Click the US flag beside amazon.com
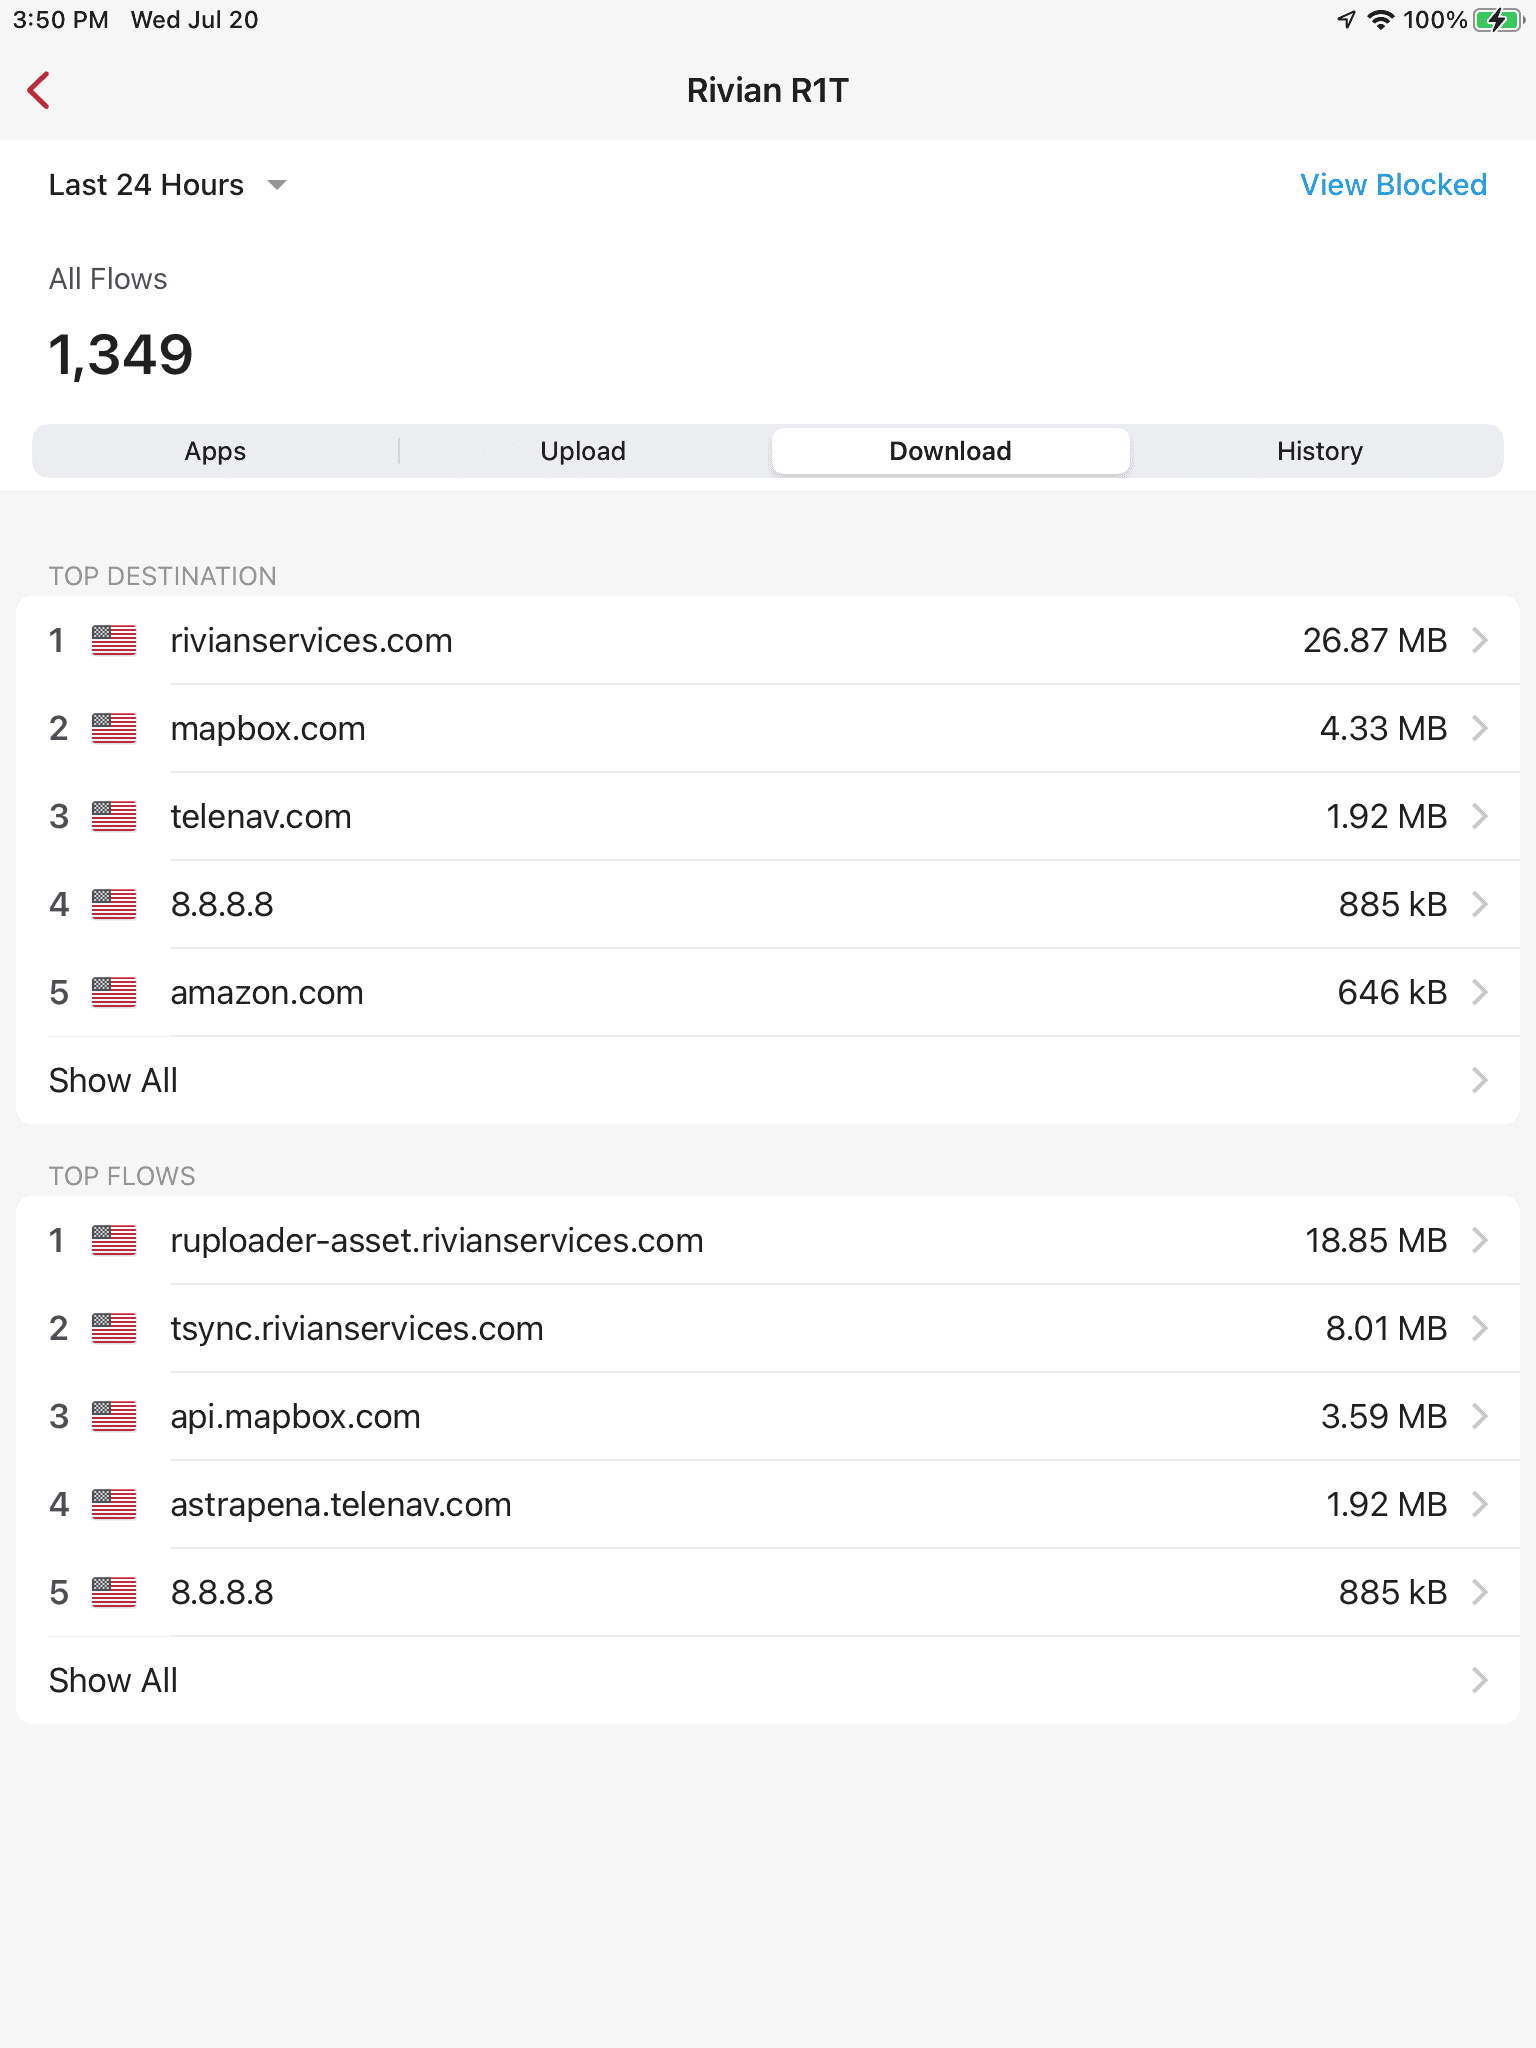Image resolution: width=1536 pixels, height=2048 pixels. [x=114, y=992]
